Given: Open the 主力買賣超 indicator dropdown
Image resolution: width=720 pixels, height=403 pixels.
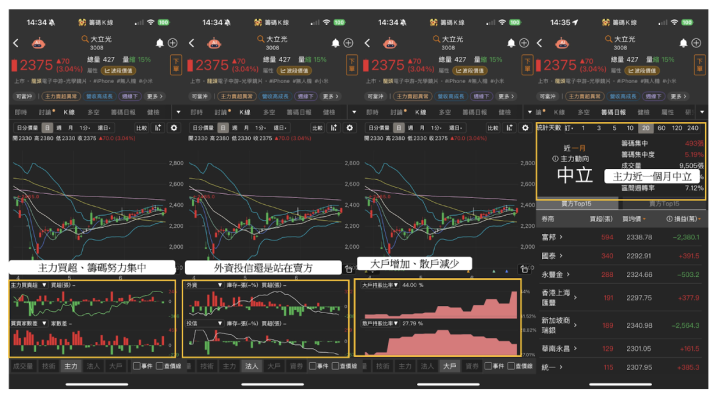Looking at the screenshot, I should 29,285.
